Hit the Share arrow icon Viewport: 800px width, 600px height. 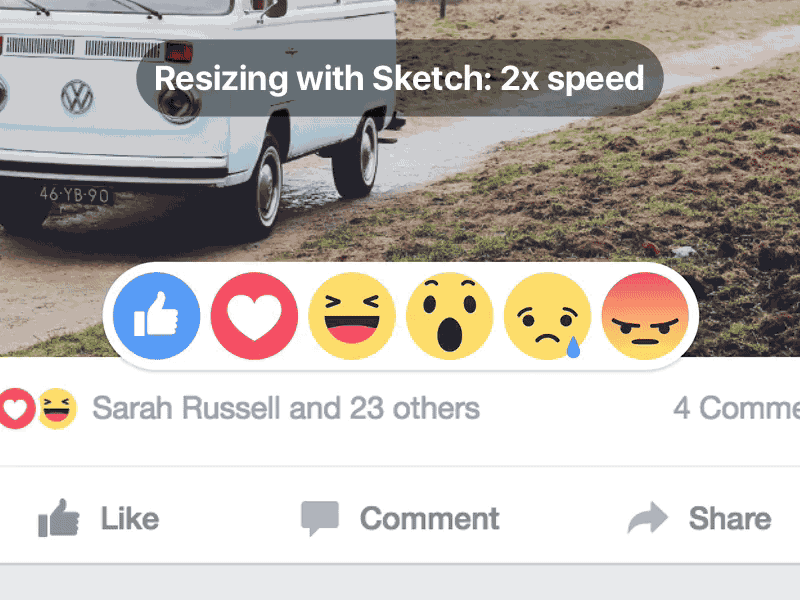[647, 518]
